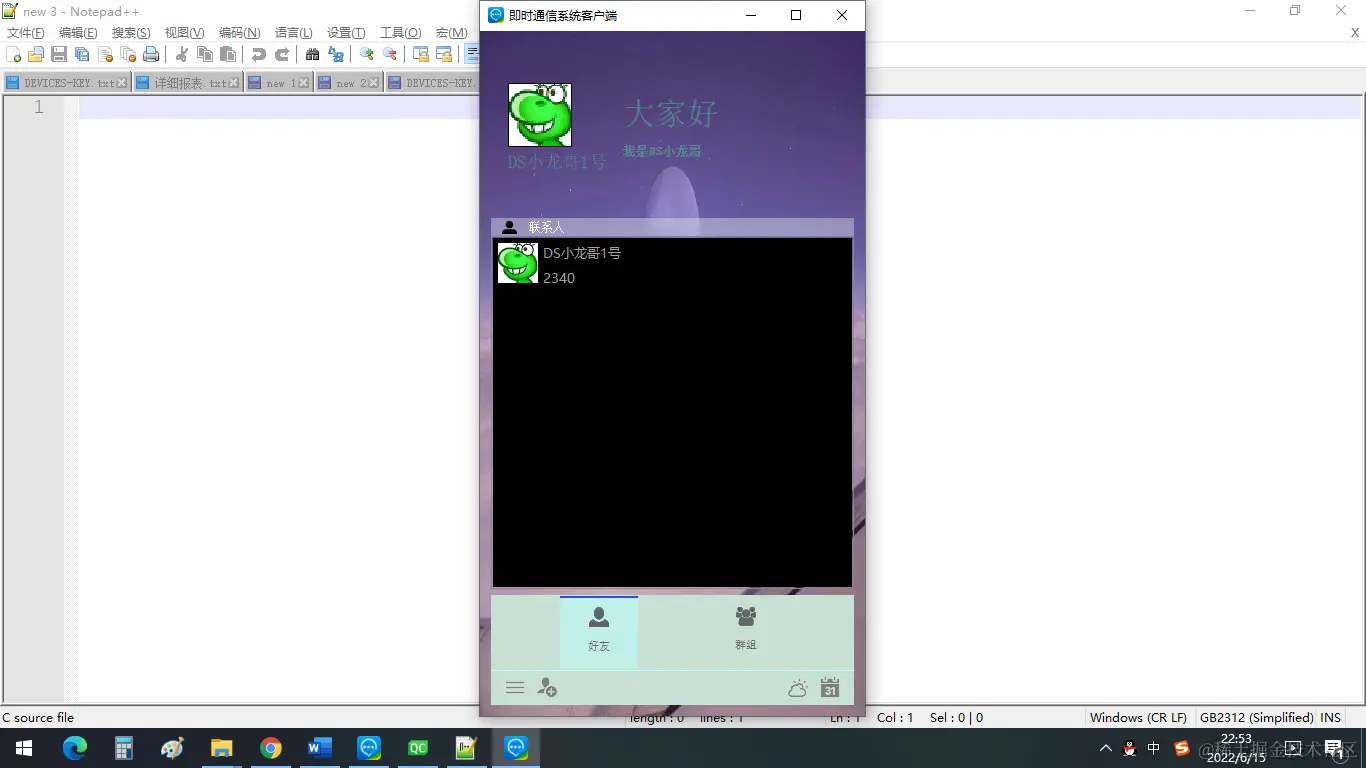Open the weather icon in chat client

[x=797, y=687]
